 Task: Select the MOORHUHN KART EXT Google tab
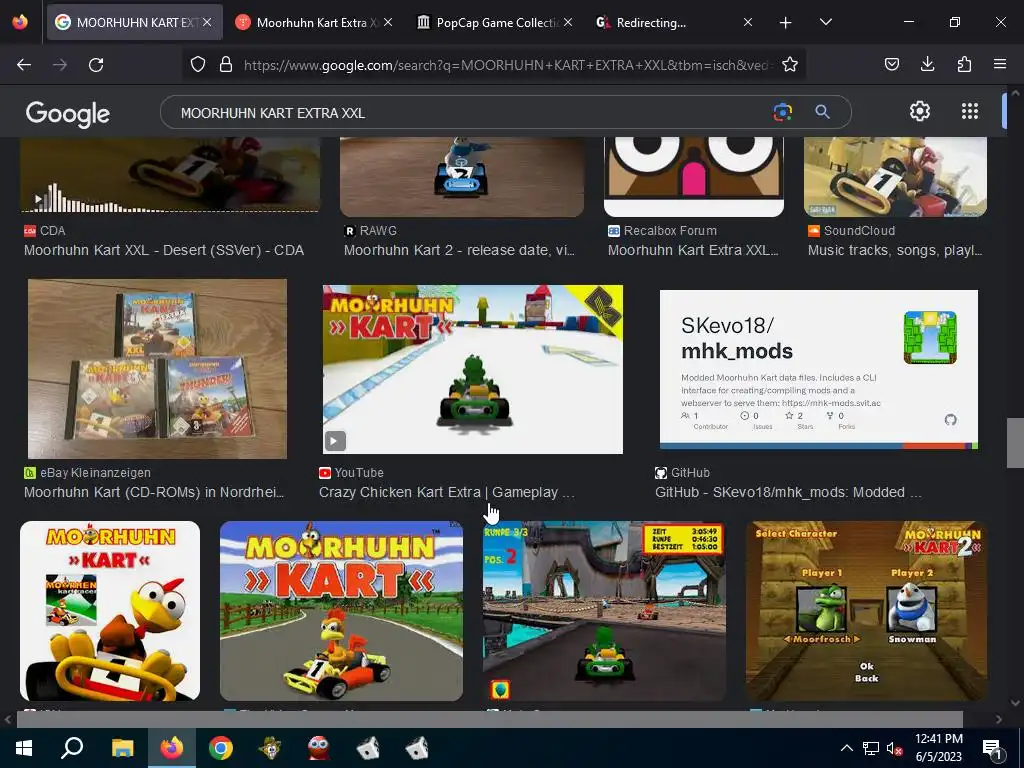click(x=134, y=22)
